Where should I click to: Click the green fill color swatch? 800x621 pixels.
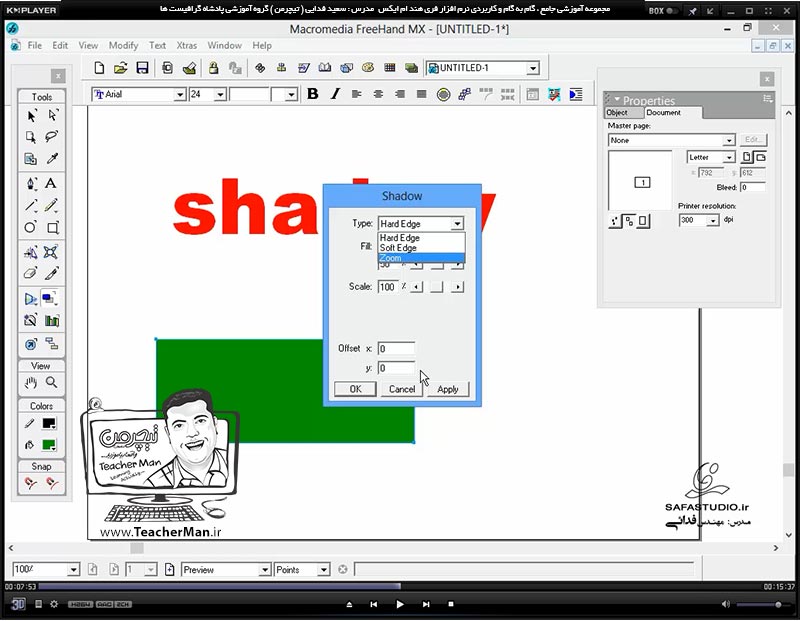pyautogui.click(x=49, y=445)
